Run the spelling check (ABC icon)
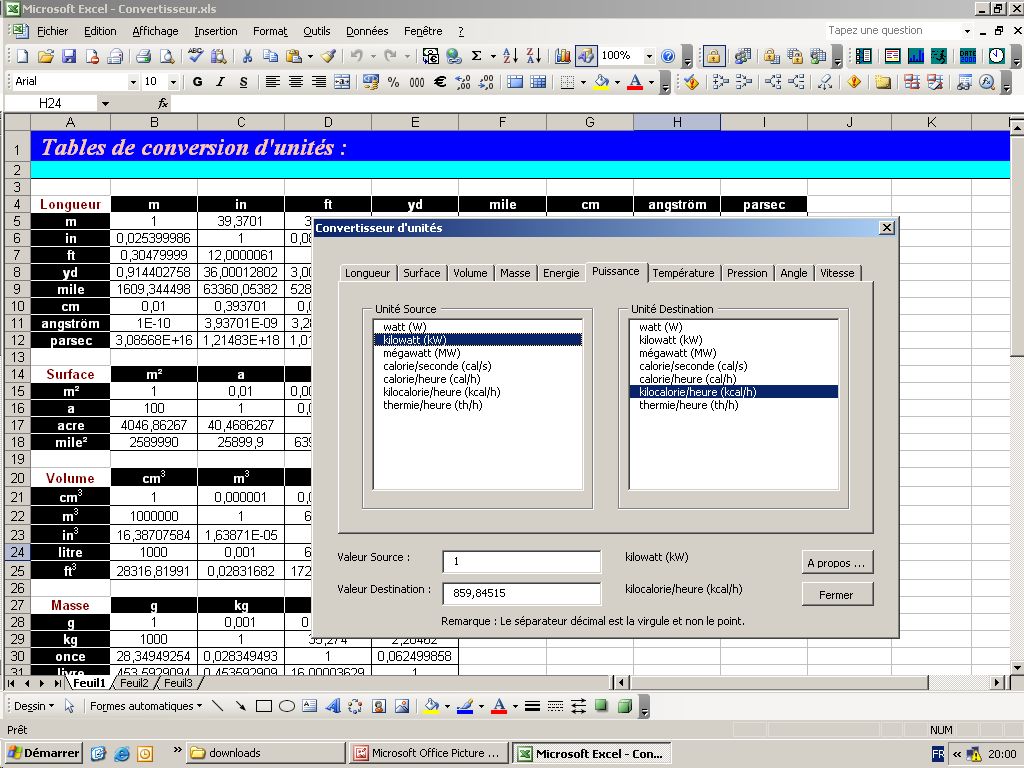Screen dimensions: 1024x768 [x=195, y=56]
